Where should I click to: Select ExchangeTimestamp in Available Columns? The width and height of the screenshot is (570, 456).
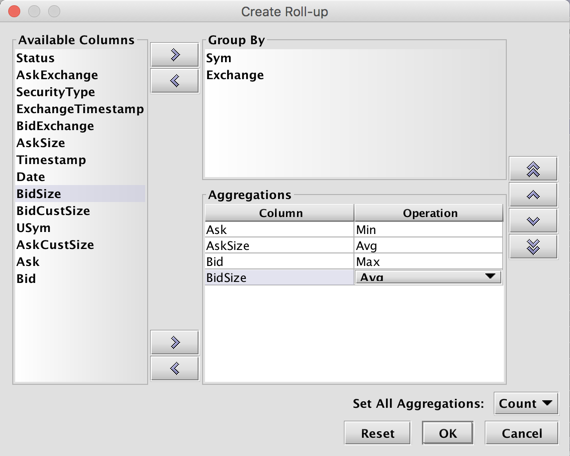(80, 109)
